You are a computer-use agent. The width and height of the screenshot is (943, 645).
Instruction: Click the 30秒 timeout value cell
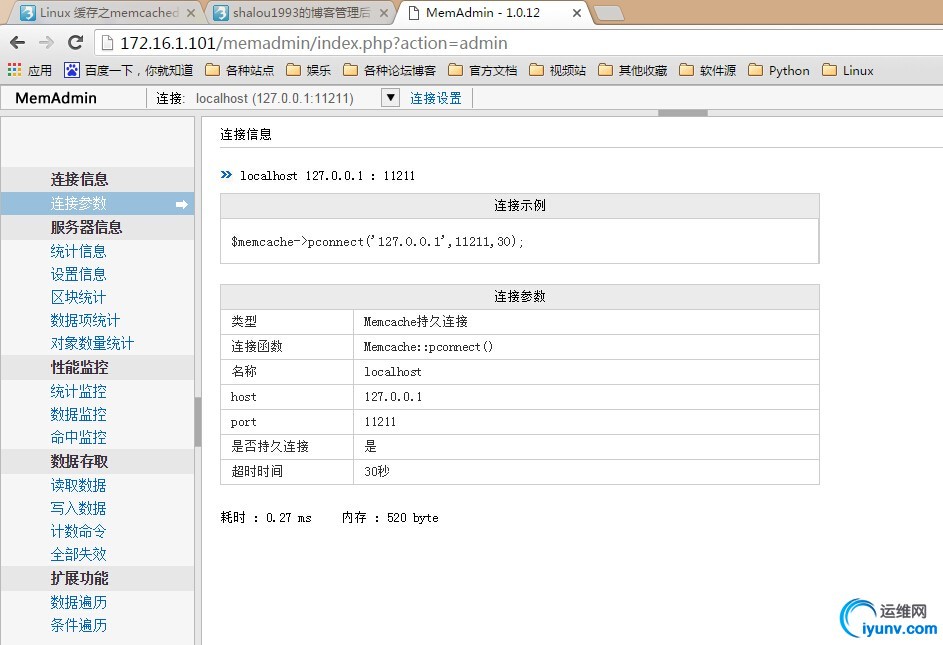click(x=586, y=471)
